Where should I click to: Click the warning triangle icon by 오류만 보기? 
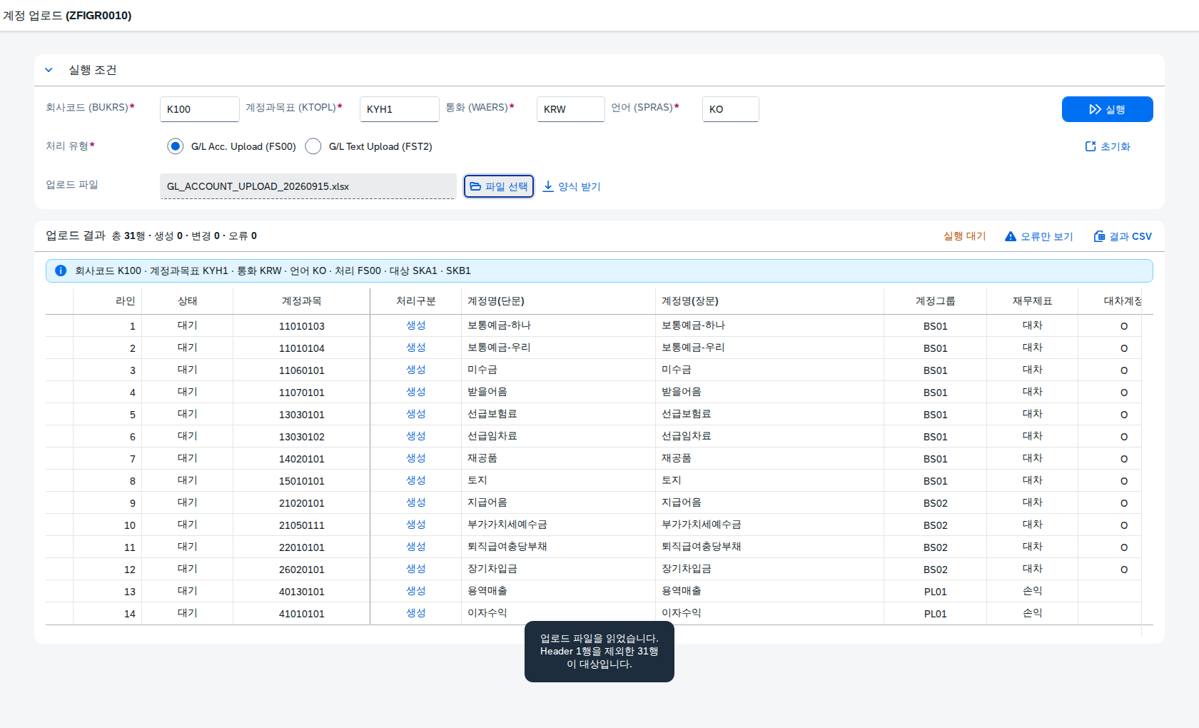click(1010, 236)
